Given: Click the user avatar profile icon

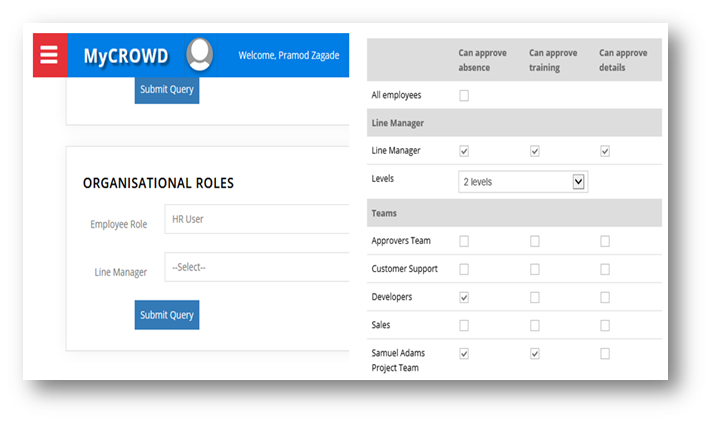Looking at the screenshot, I should (x=200, y=55).
